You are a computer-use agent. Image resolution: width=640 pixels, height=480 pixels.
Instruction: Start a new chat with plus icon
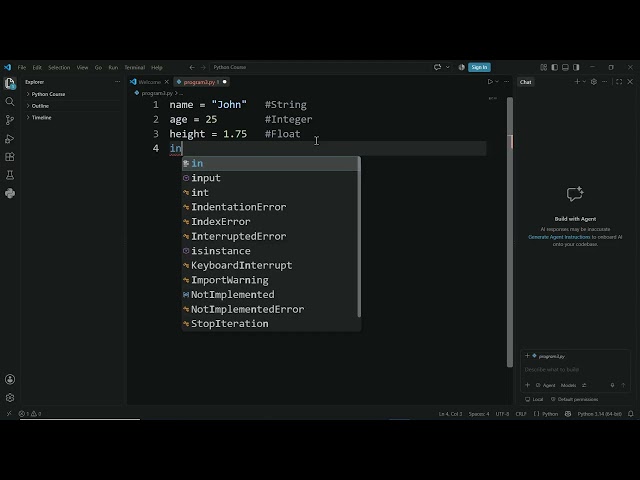pyautogui.click(x=577, y=82)
